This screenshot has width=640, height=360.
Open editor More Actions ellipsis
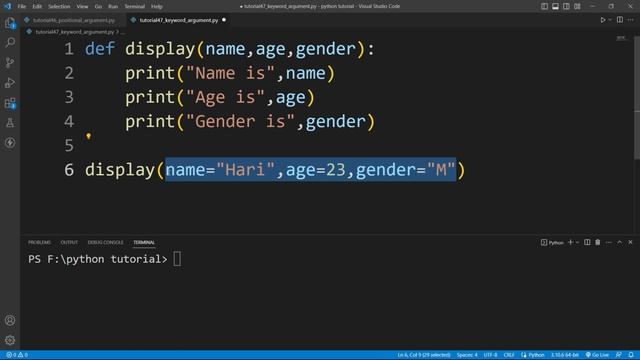[630, 20]
